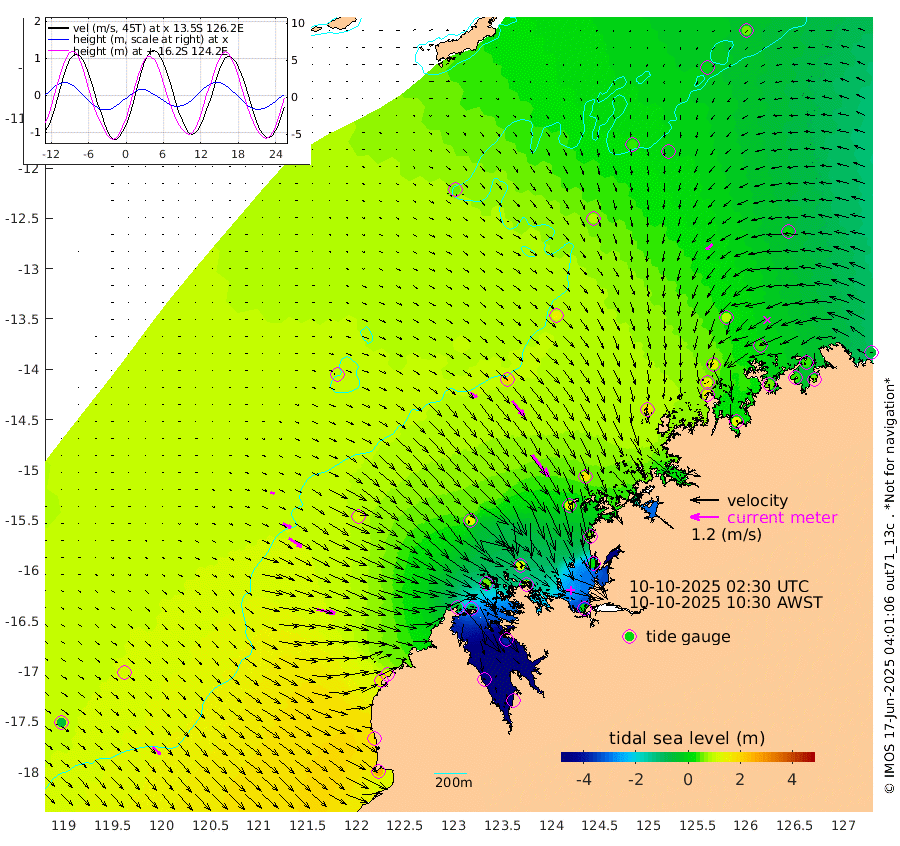The height and width of the screenshot is (846, 900).
Task: Select tide gauge circle near 12.2S 123E
Action: [x=456, y=189]
